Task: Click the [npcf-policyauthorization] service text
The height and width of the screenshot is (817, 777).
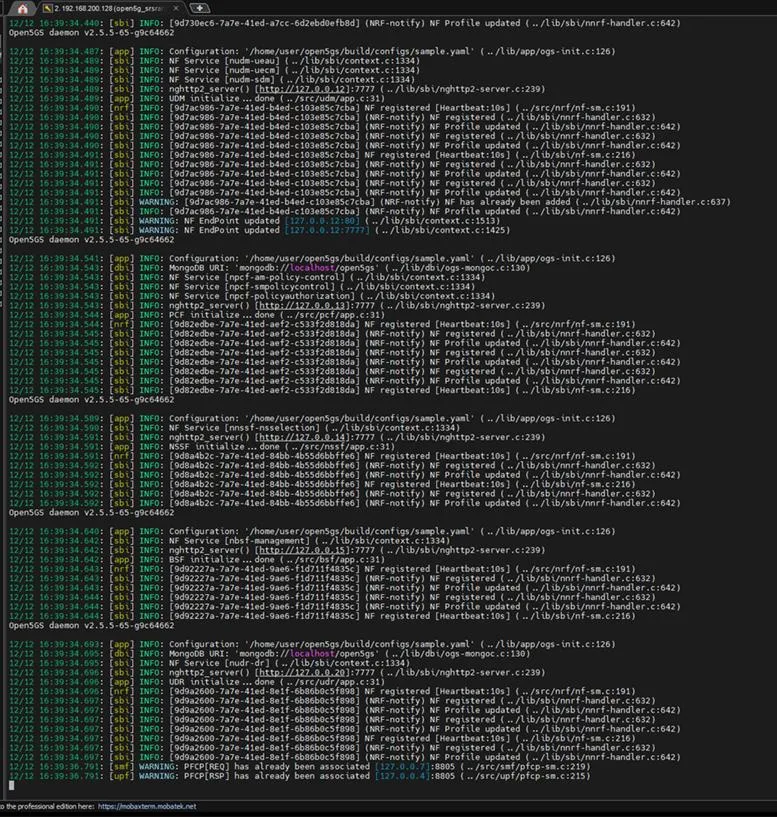Action: pyautogui.click(x=290, y=296)
